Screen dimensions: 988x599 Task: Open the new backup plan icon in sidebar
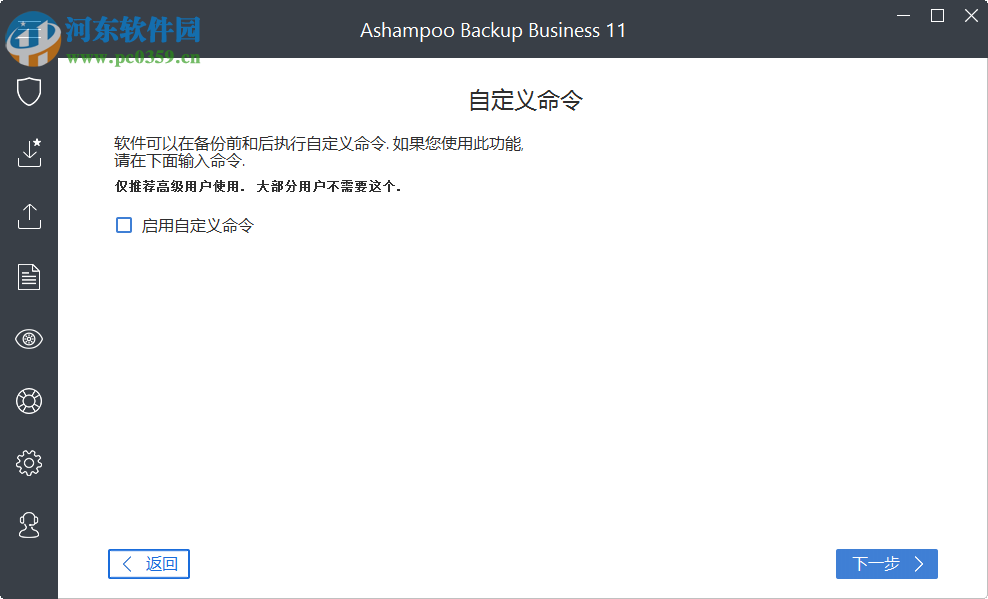29,153
